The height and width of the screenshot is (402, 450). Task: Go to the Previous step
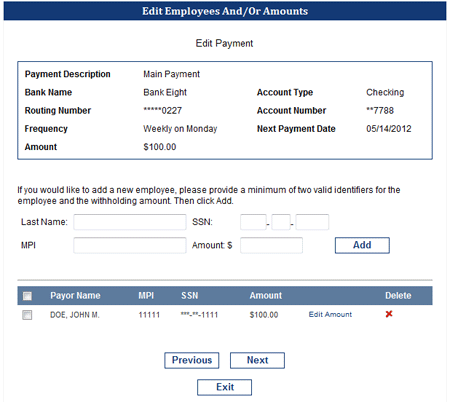pos(192,360)
